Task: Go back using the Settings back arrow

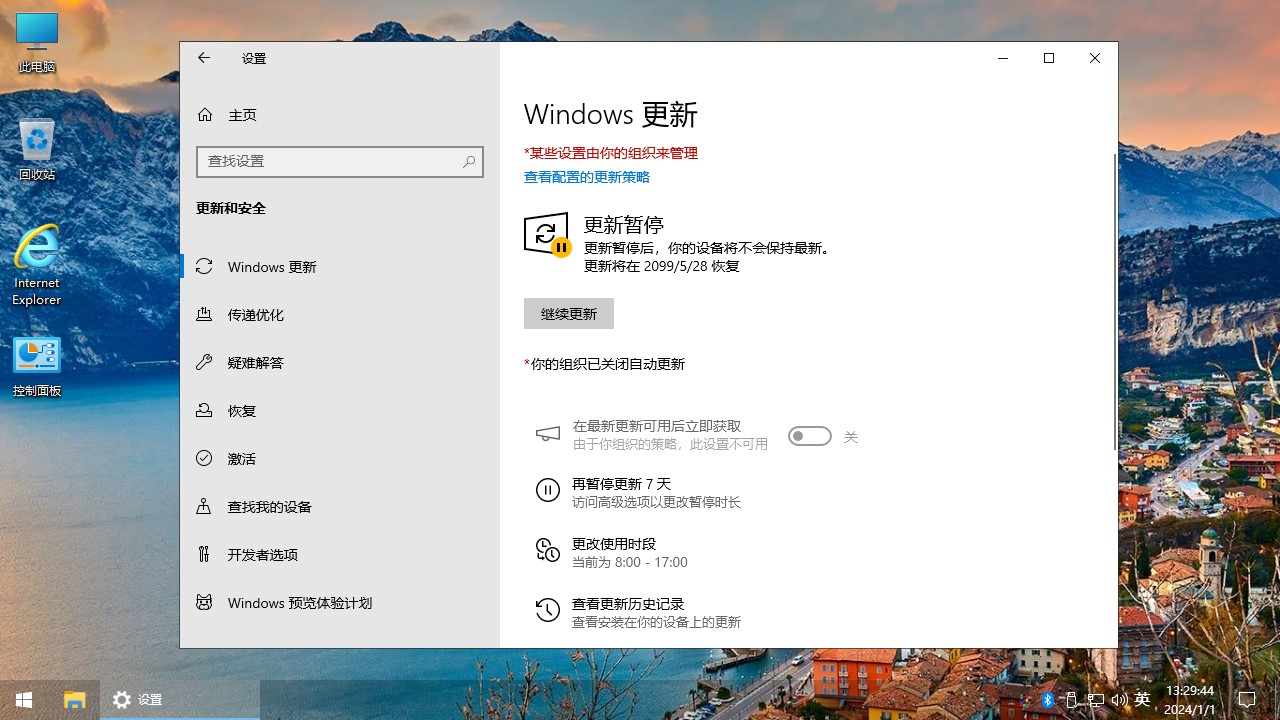Action: tap(204, 58)
